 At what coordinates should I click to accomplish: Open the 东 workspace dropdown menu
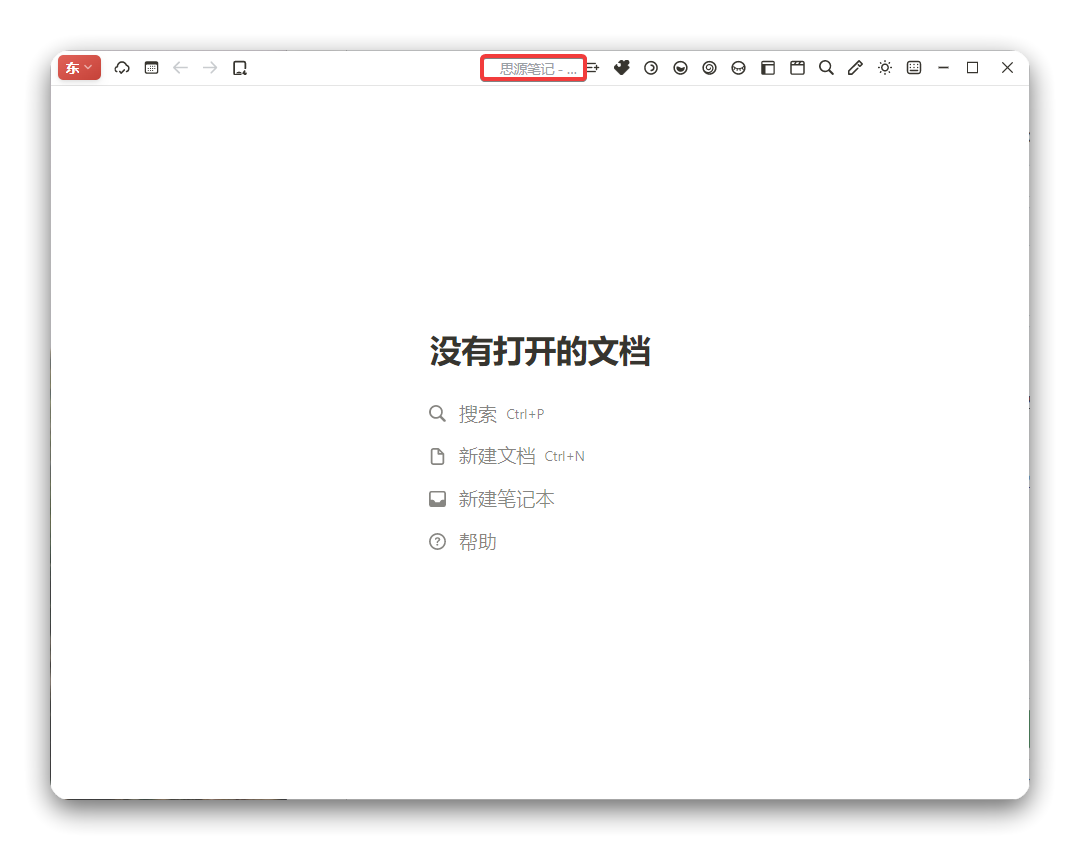(x=79, y=67)
